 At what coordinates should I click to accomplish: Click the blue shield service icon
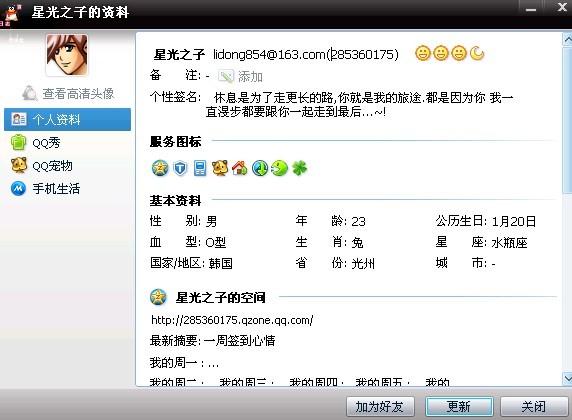[180, 168]
